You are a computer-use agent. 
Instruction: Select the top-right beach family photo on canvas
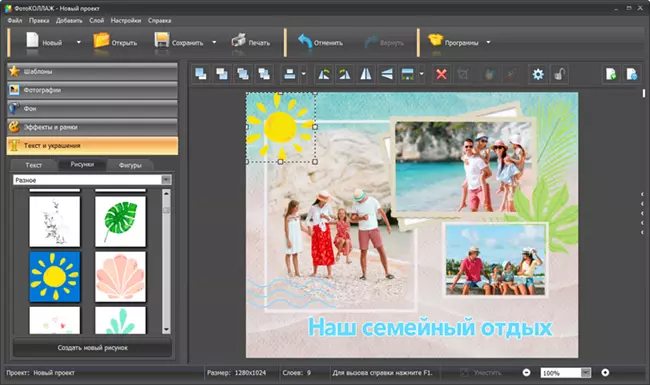463,167
